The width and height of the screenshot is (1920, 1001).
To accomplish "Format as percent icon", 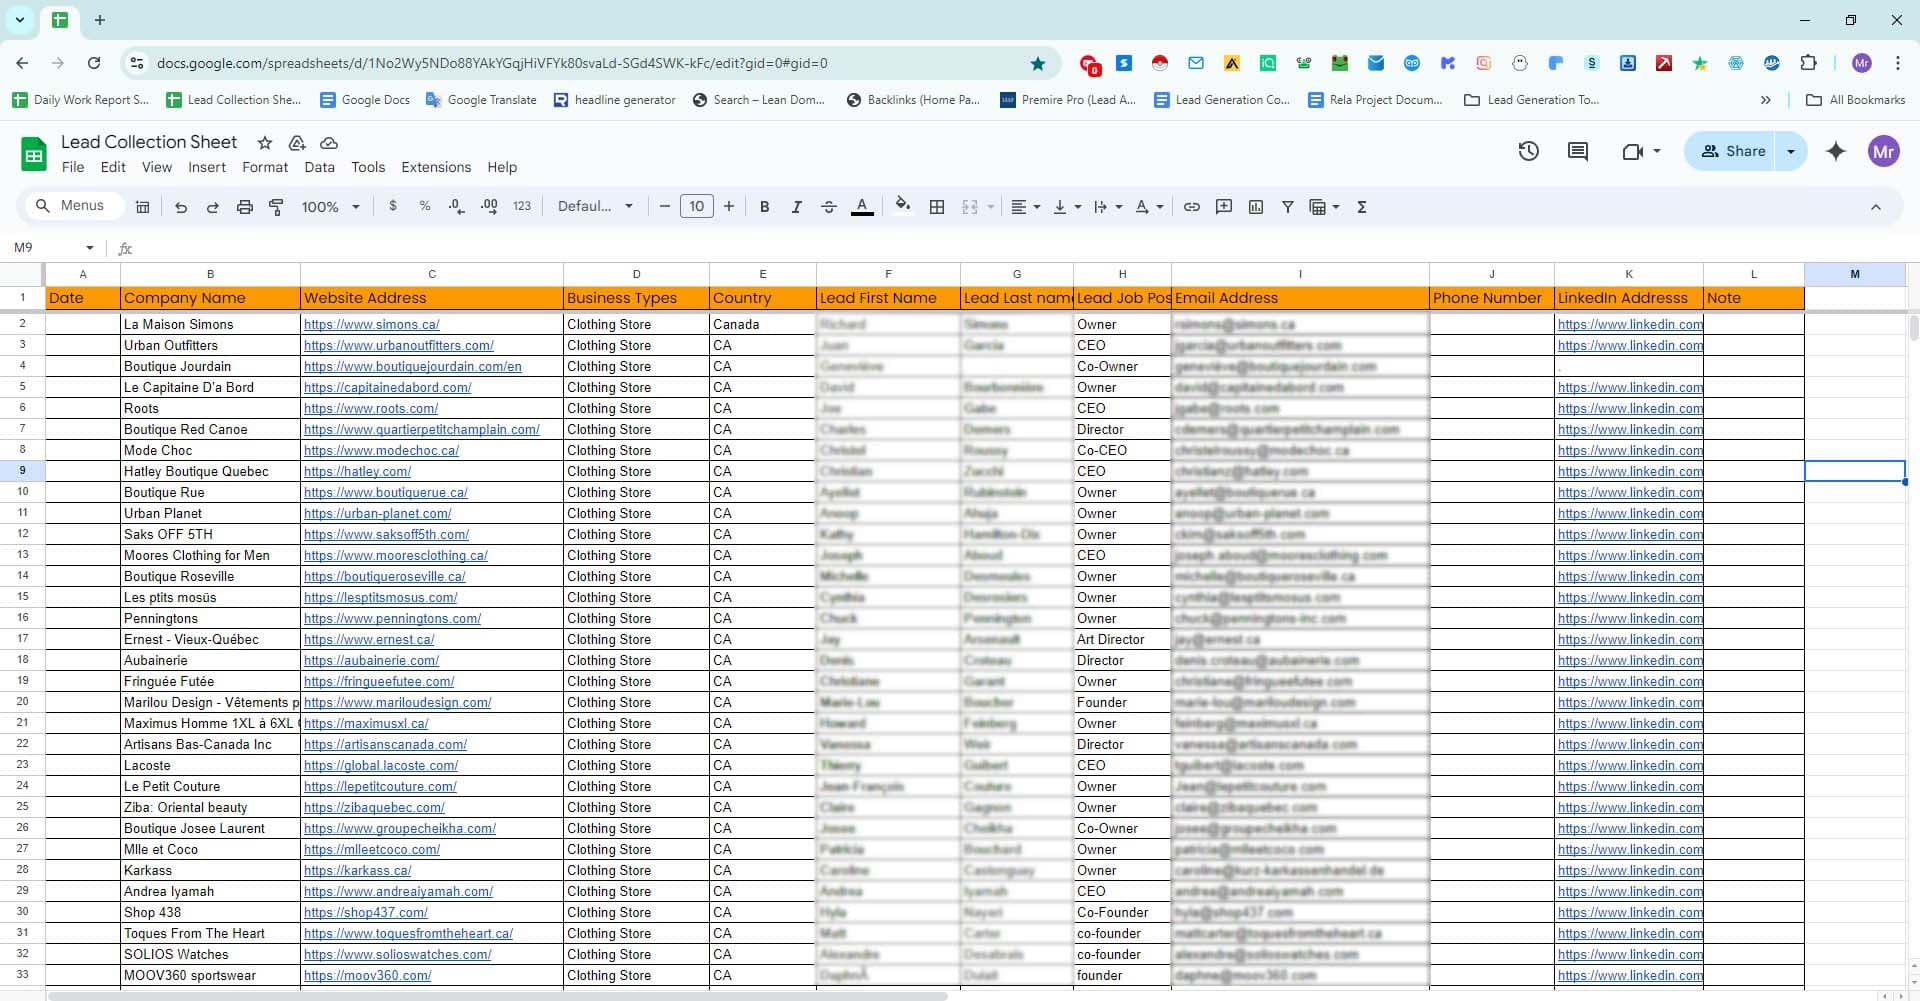I will 425,206.
